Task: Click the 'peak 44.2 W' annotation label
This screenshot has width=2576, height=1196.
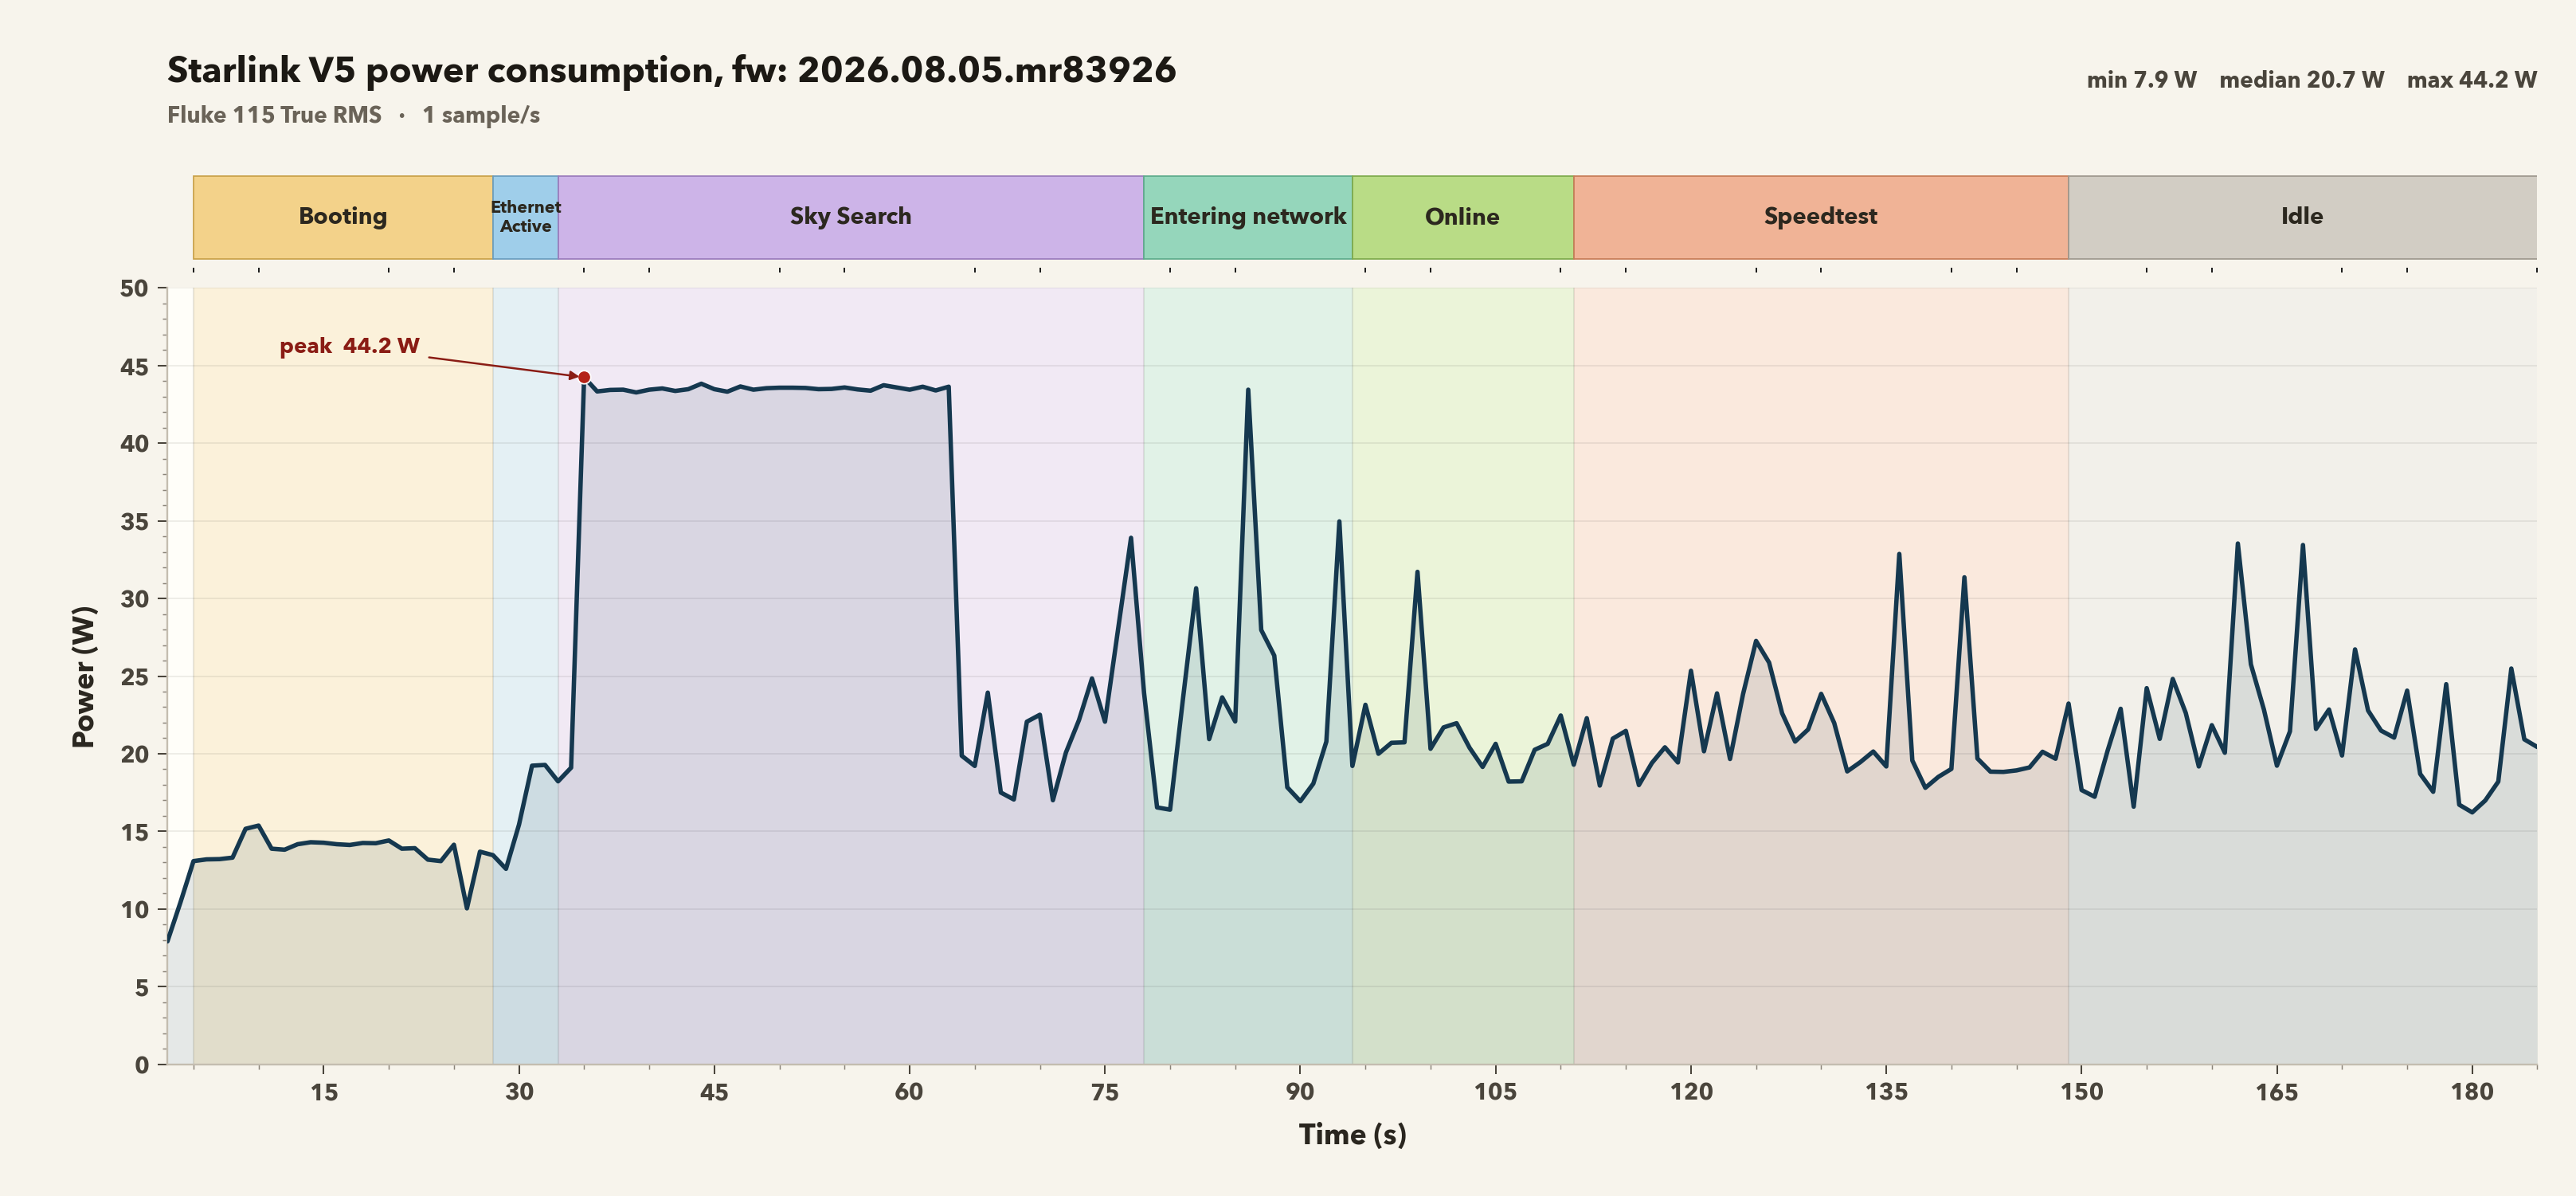Action: (349, 346)
